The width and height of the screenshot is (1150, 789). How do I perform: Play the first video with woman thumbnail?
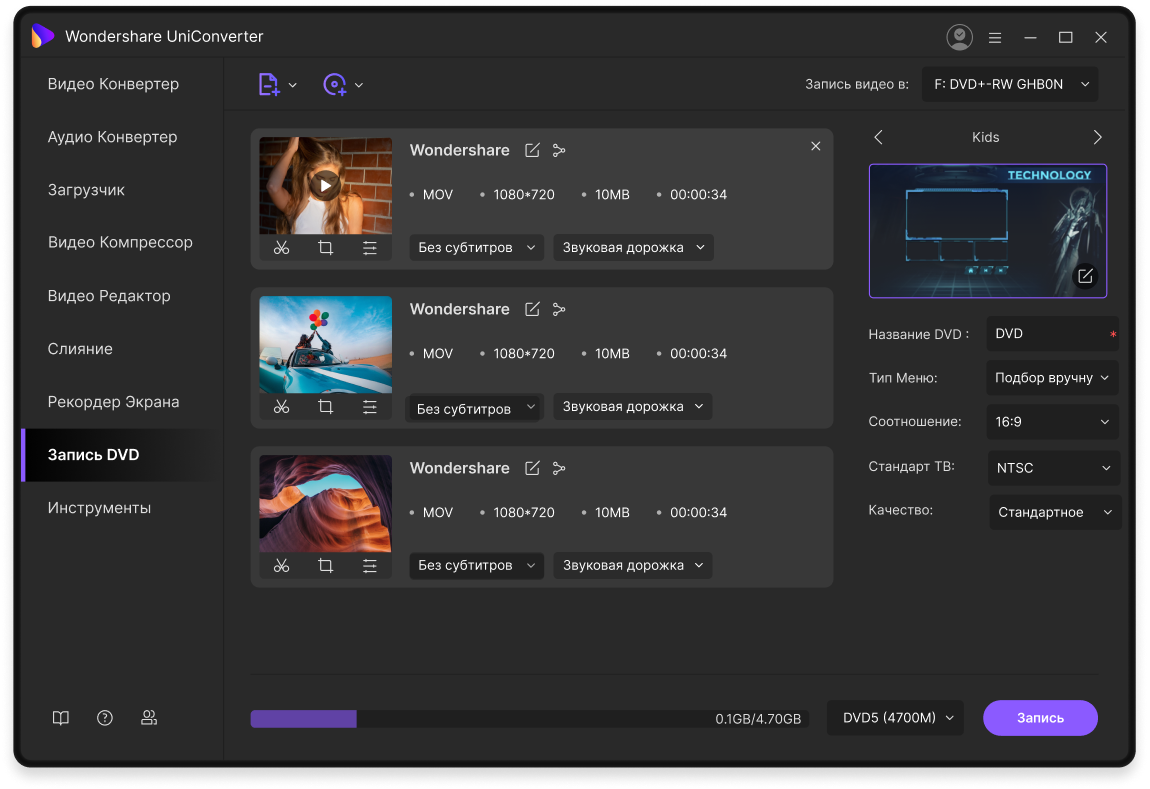tap(325, 186)
